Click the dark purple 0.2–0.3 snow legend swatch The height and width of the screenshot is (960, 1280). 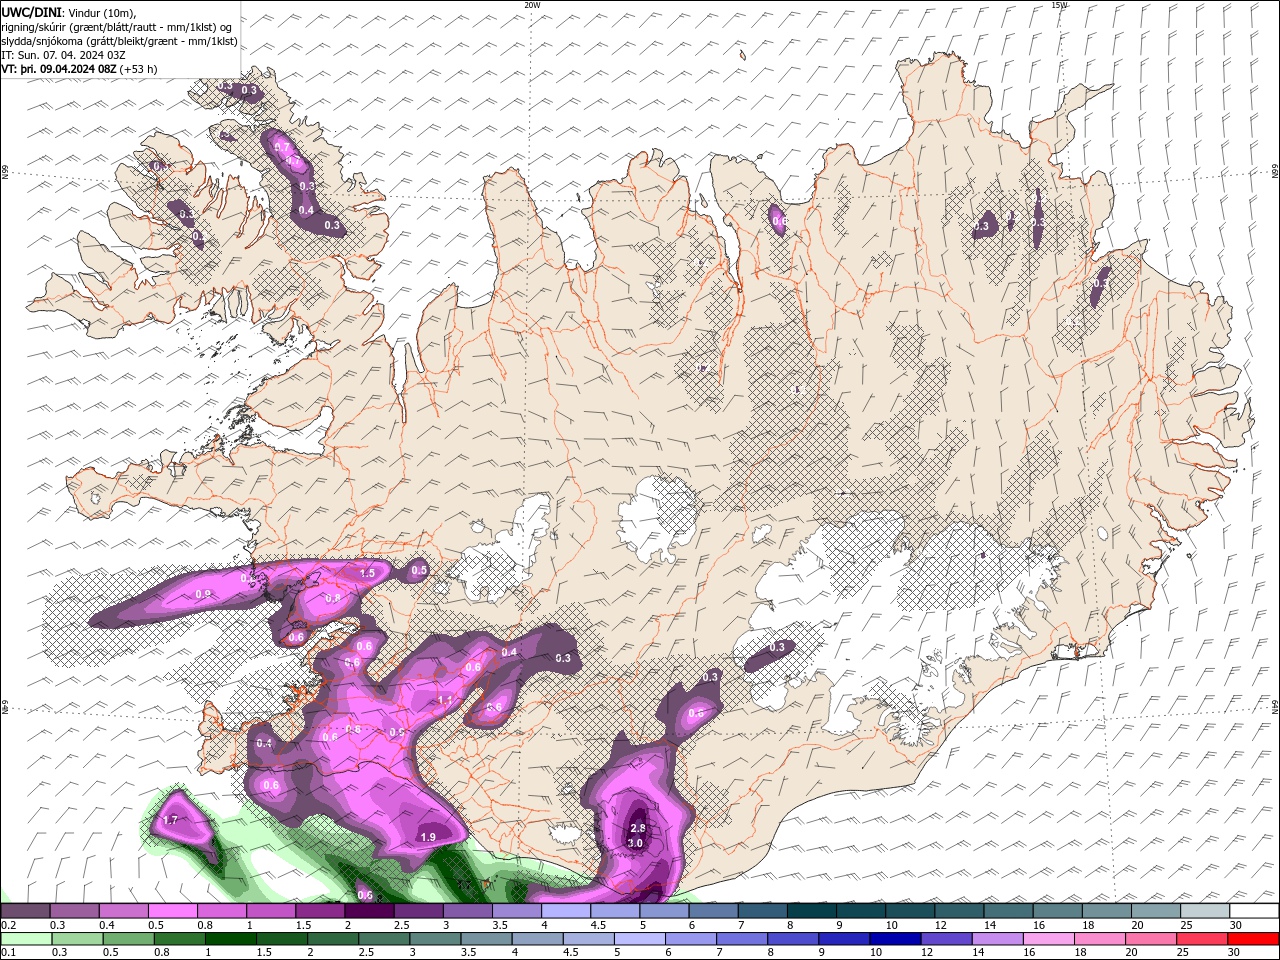[26, 911]
